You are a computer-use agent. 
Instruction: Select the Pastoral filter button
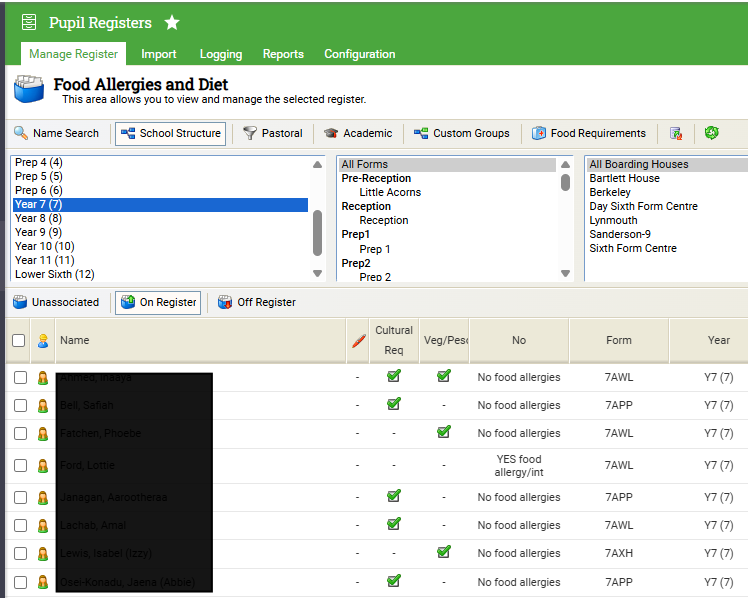[x=273, y=133]
